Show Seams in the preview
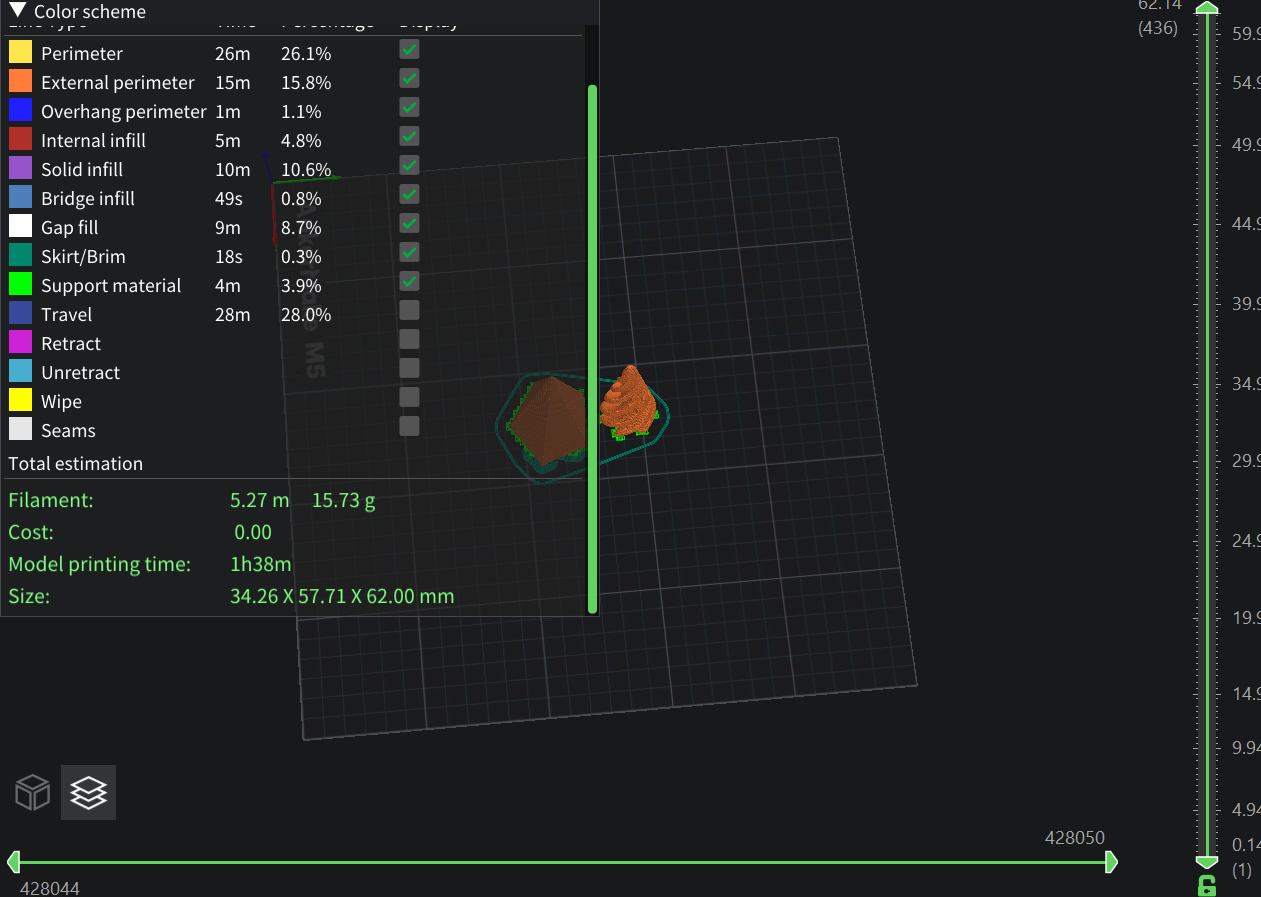The width and height of the screenshot is (1261, 897). tap(409, 427)
